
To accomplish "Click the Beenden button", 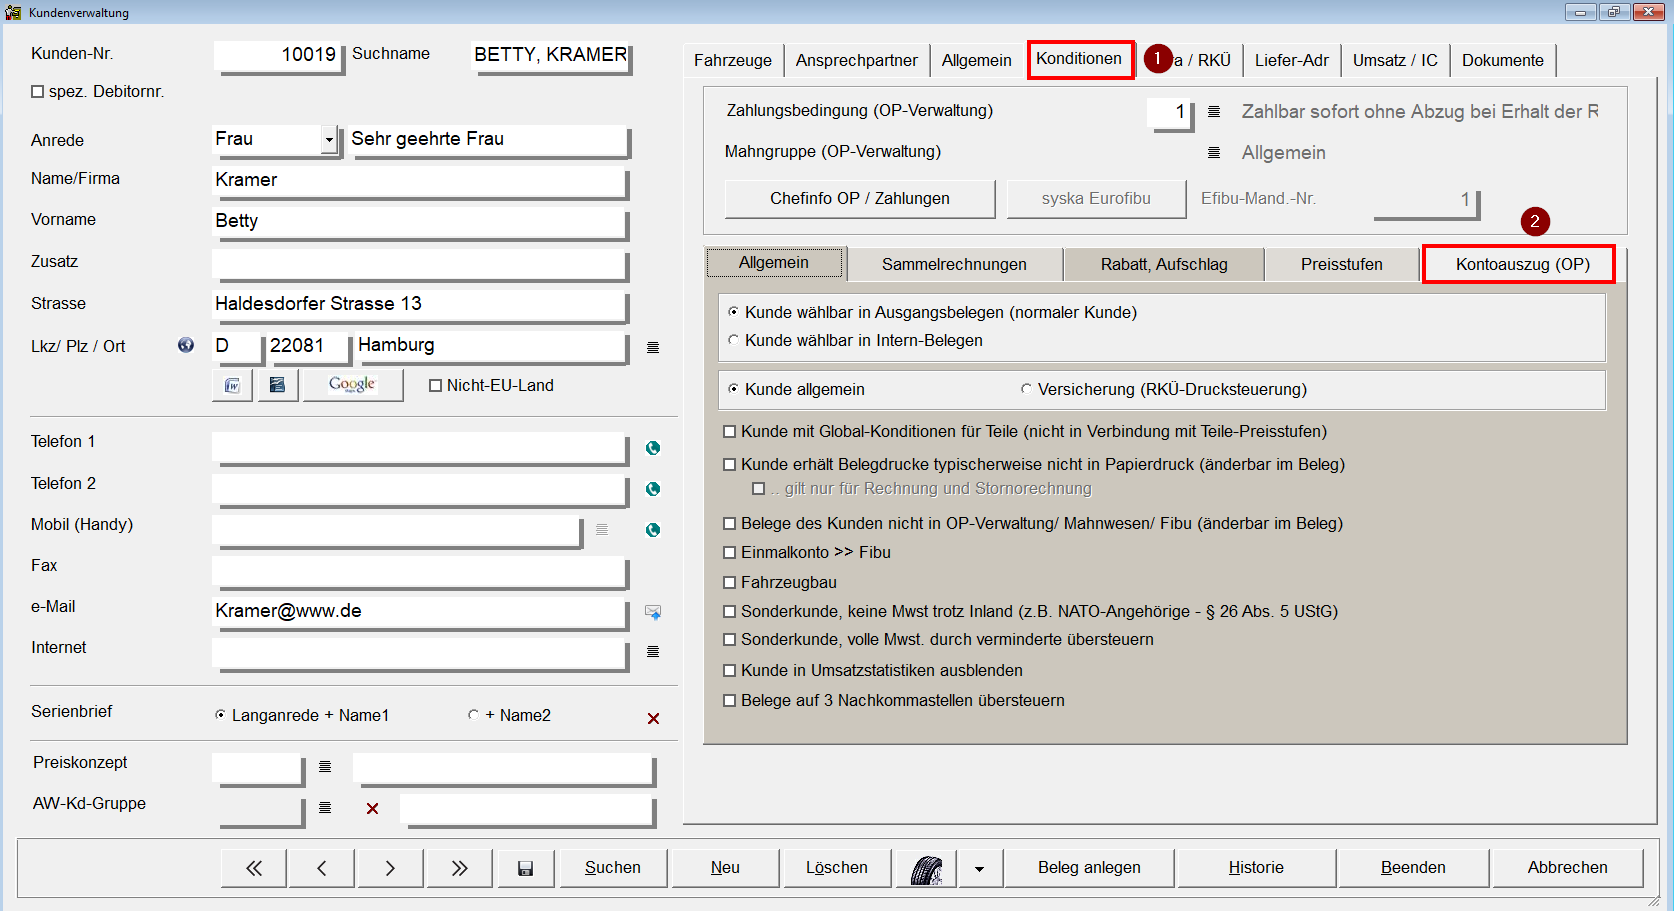I will (x=1413, y=868).
